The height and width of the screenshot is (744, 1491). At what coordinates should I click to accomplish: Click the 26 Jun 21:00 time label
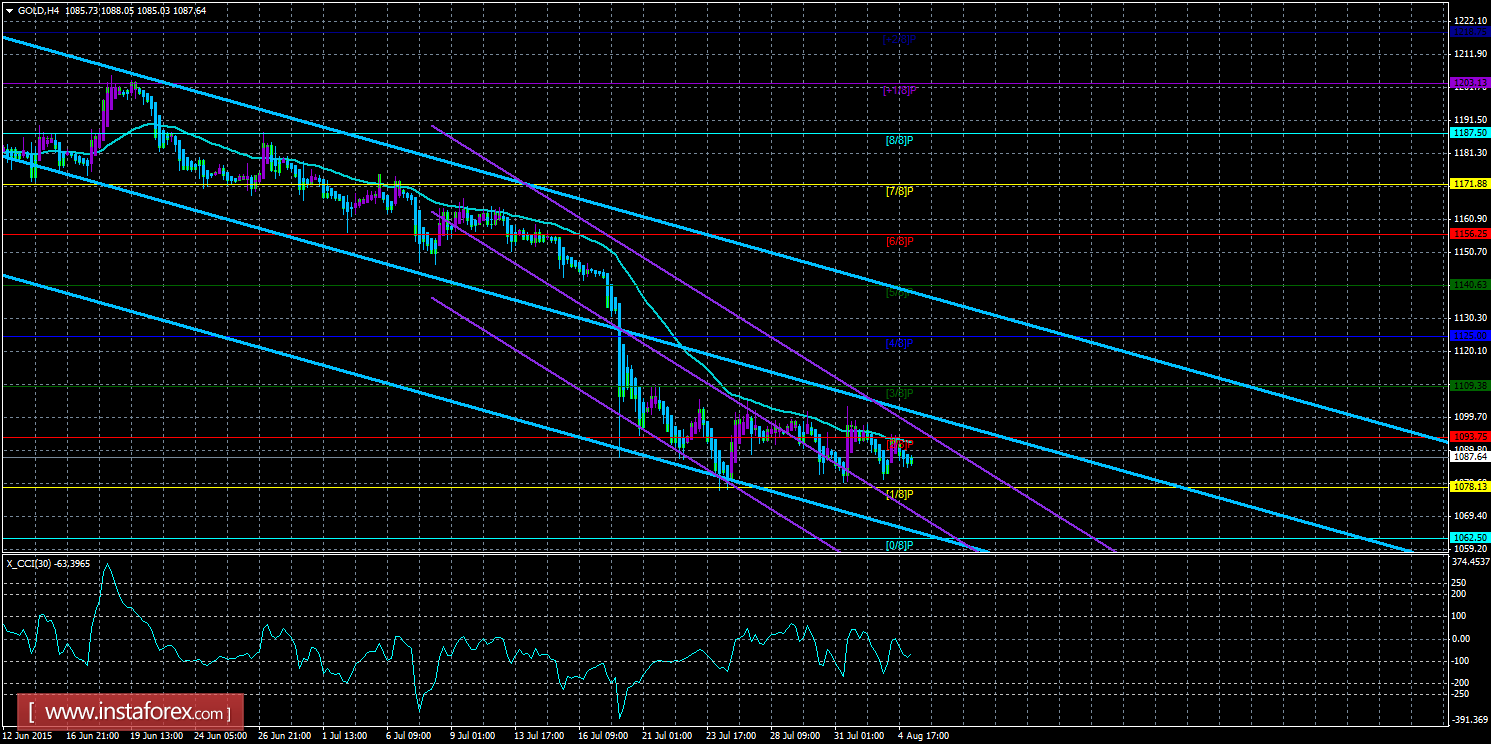point(286,735)
